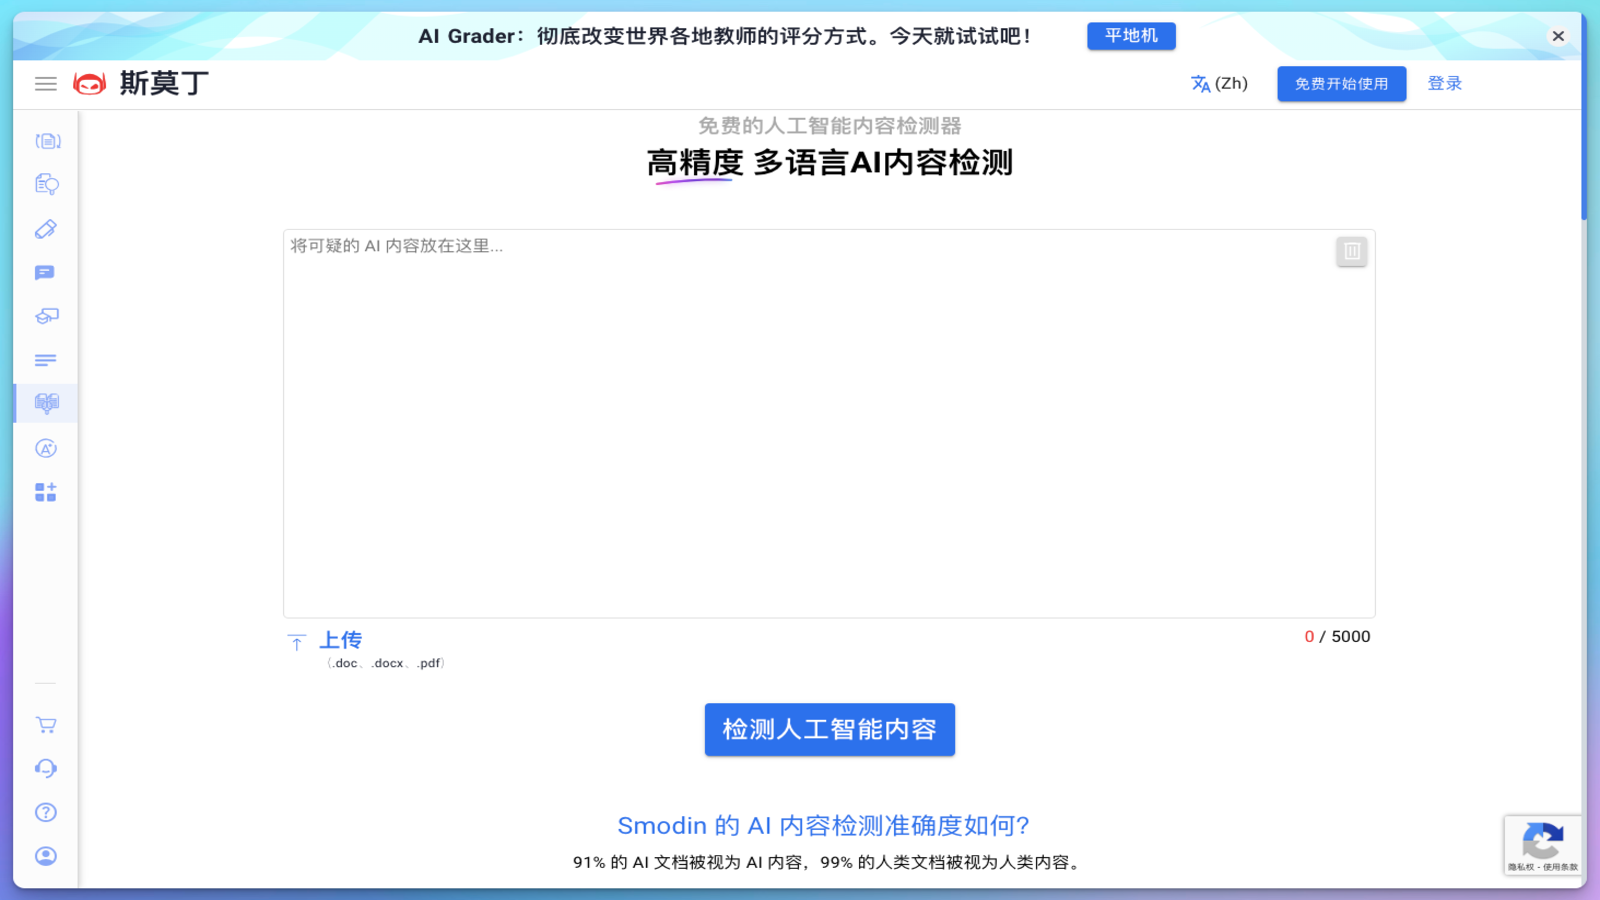1600x900 pixels.
Task: Open the chat icon in the sidebar
Action: [x=45, y=272]
